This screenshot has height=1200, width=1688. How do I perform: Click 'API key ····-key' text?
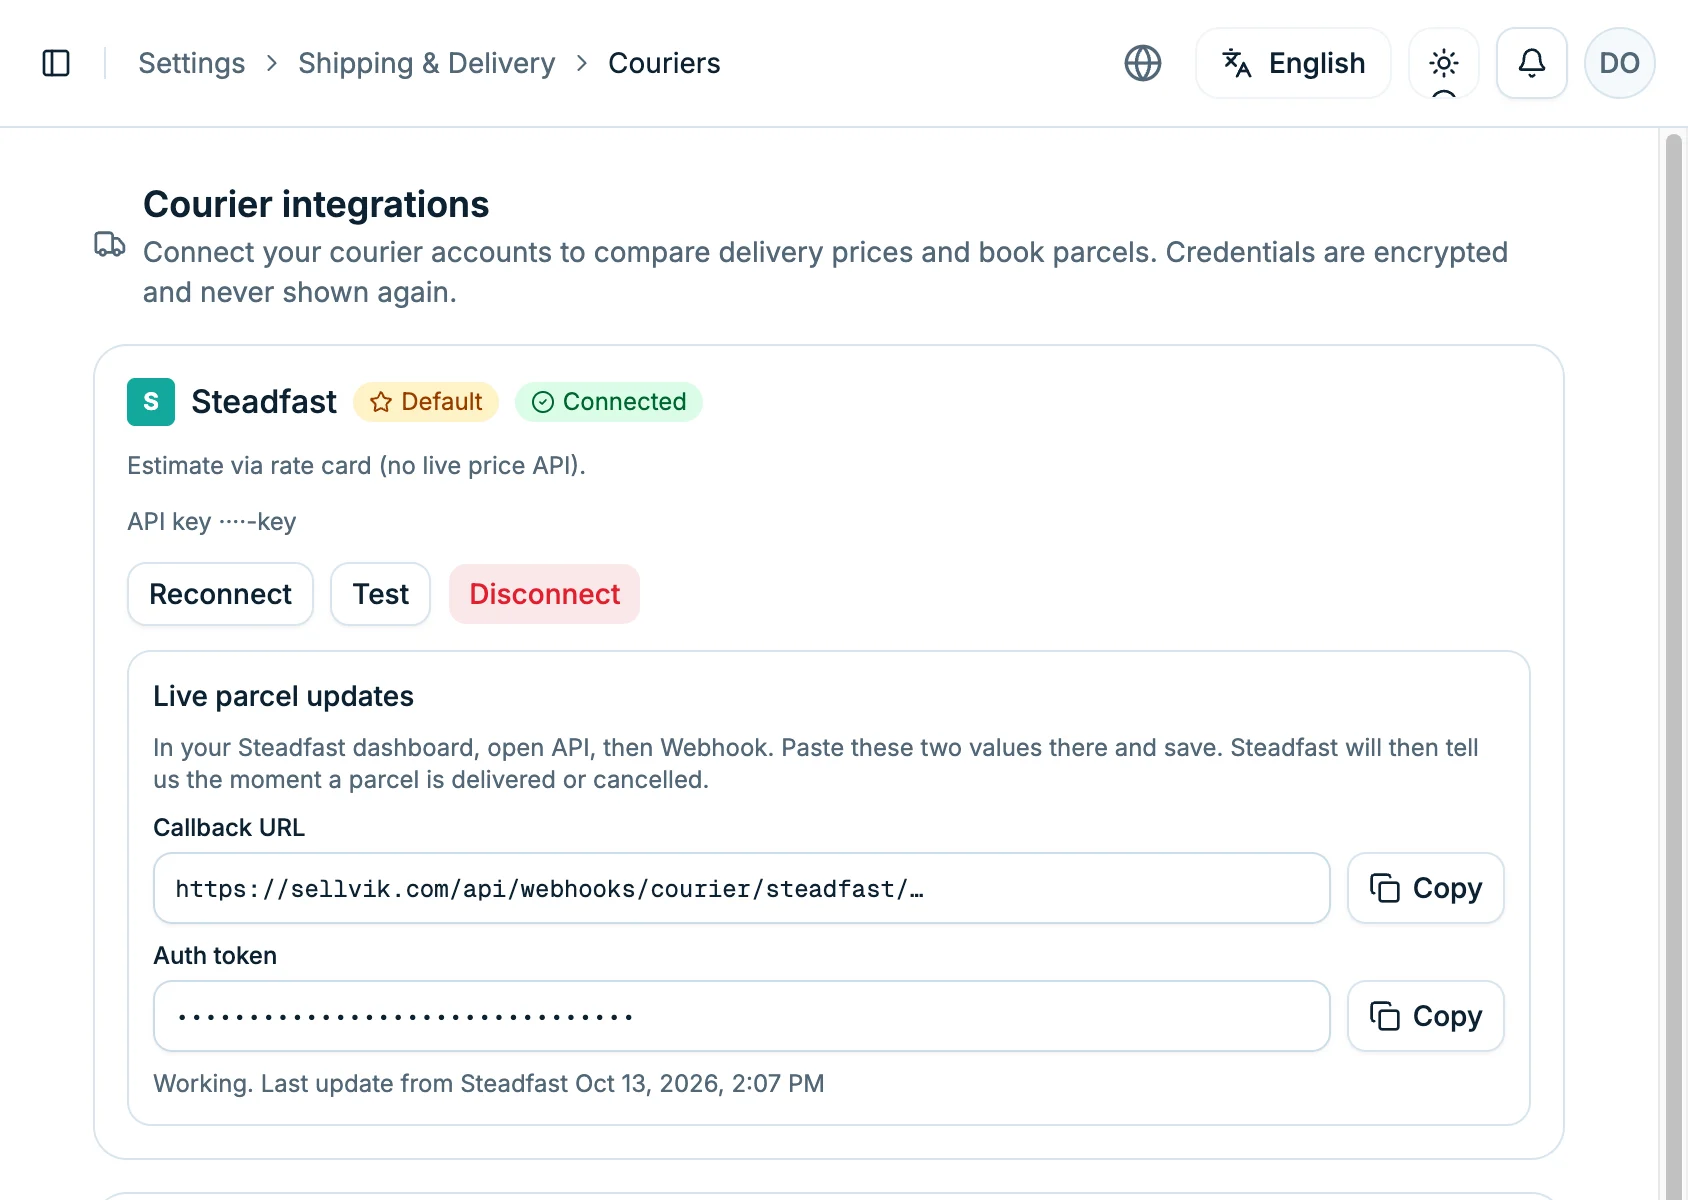[212, 522]
